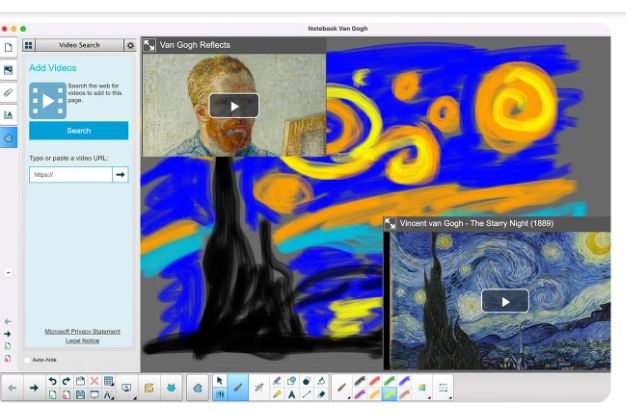Viewport: 626px width, 417px height.
Task: Open the Page Sorter sidebar tab
Action: (9, 47)
